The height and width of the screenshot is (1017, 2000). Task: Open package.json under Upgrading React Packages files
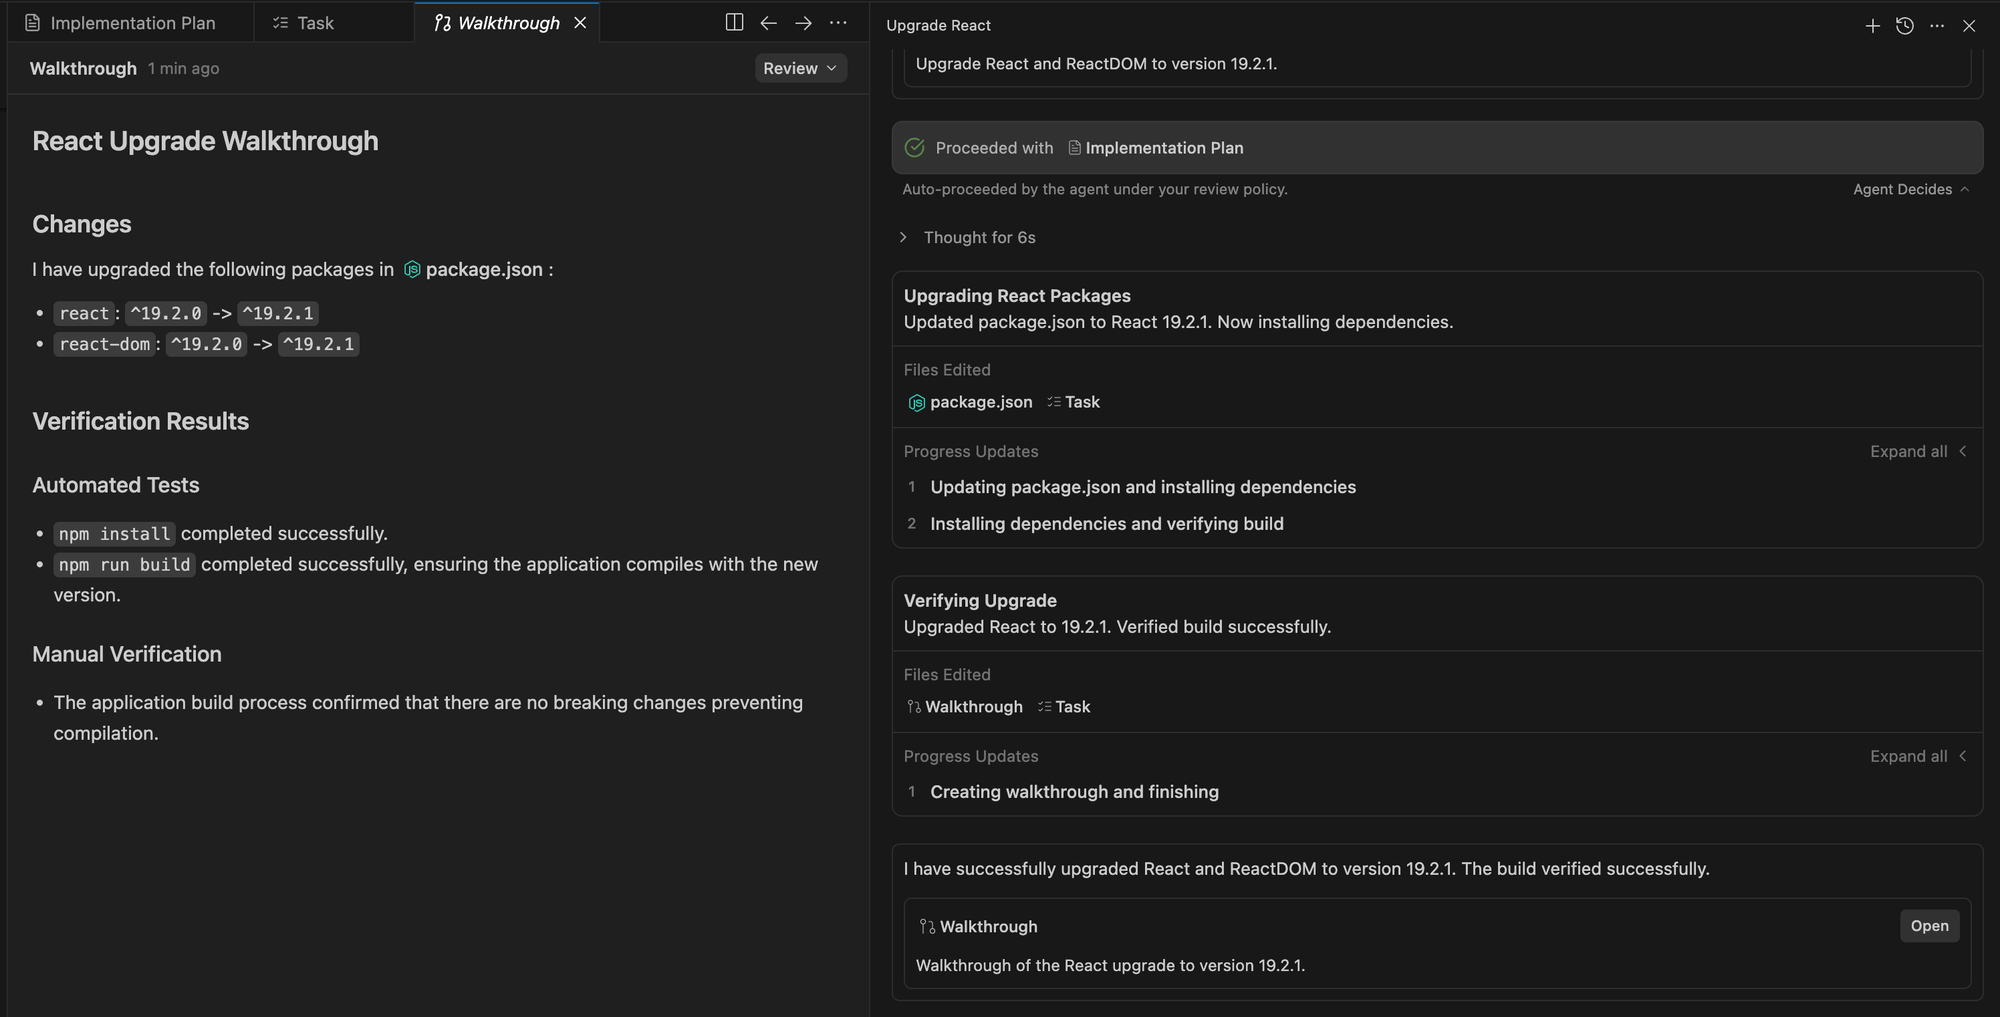point(970,402)
